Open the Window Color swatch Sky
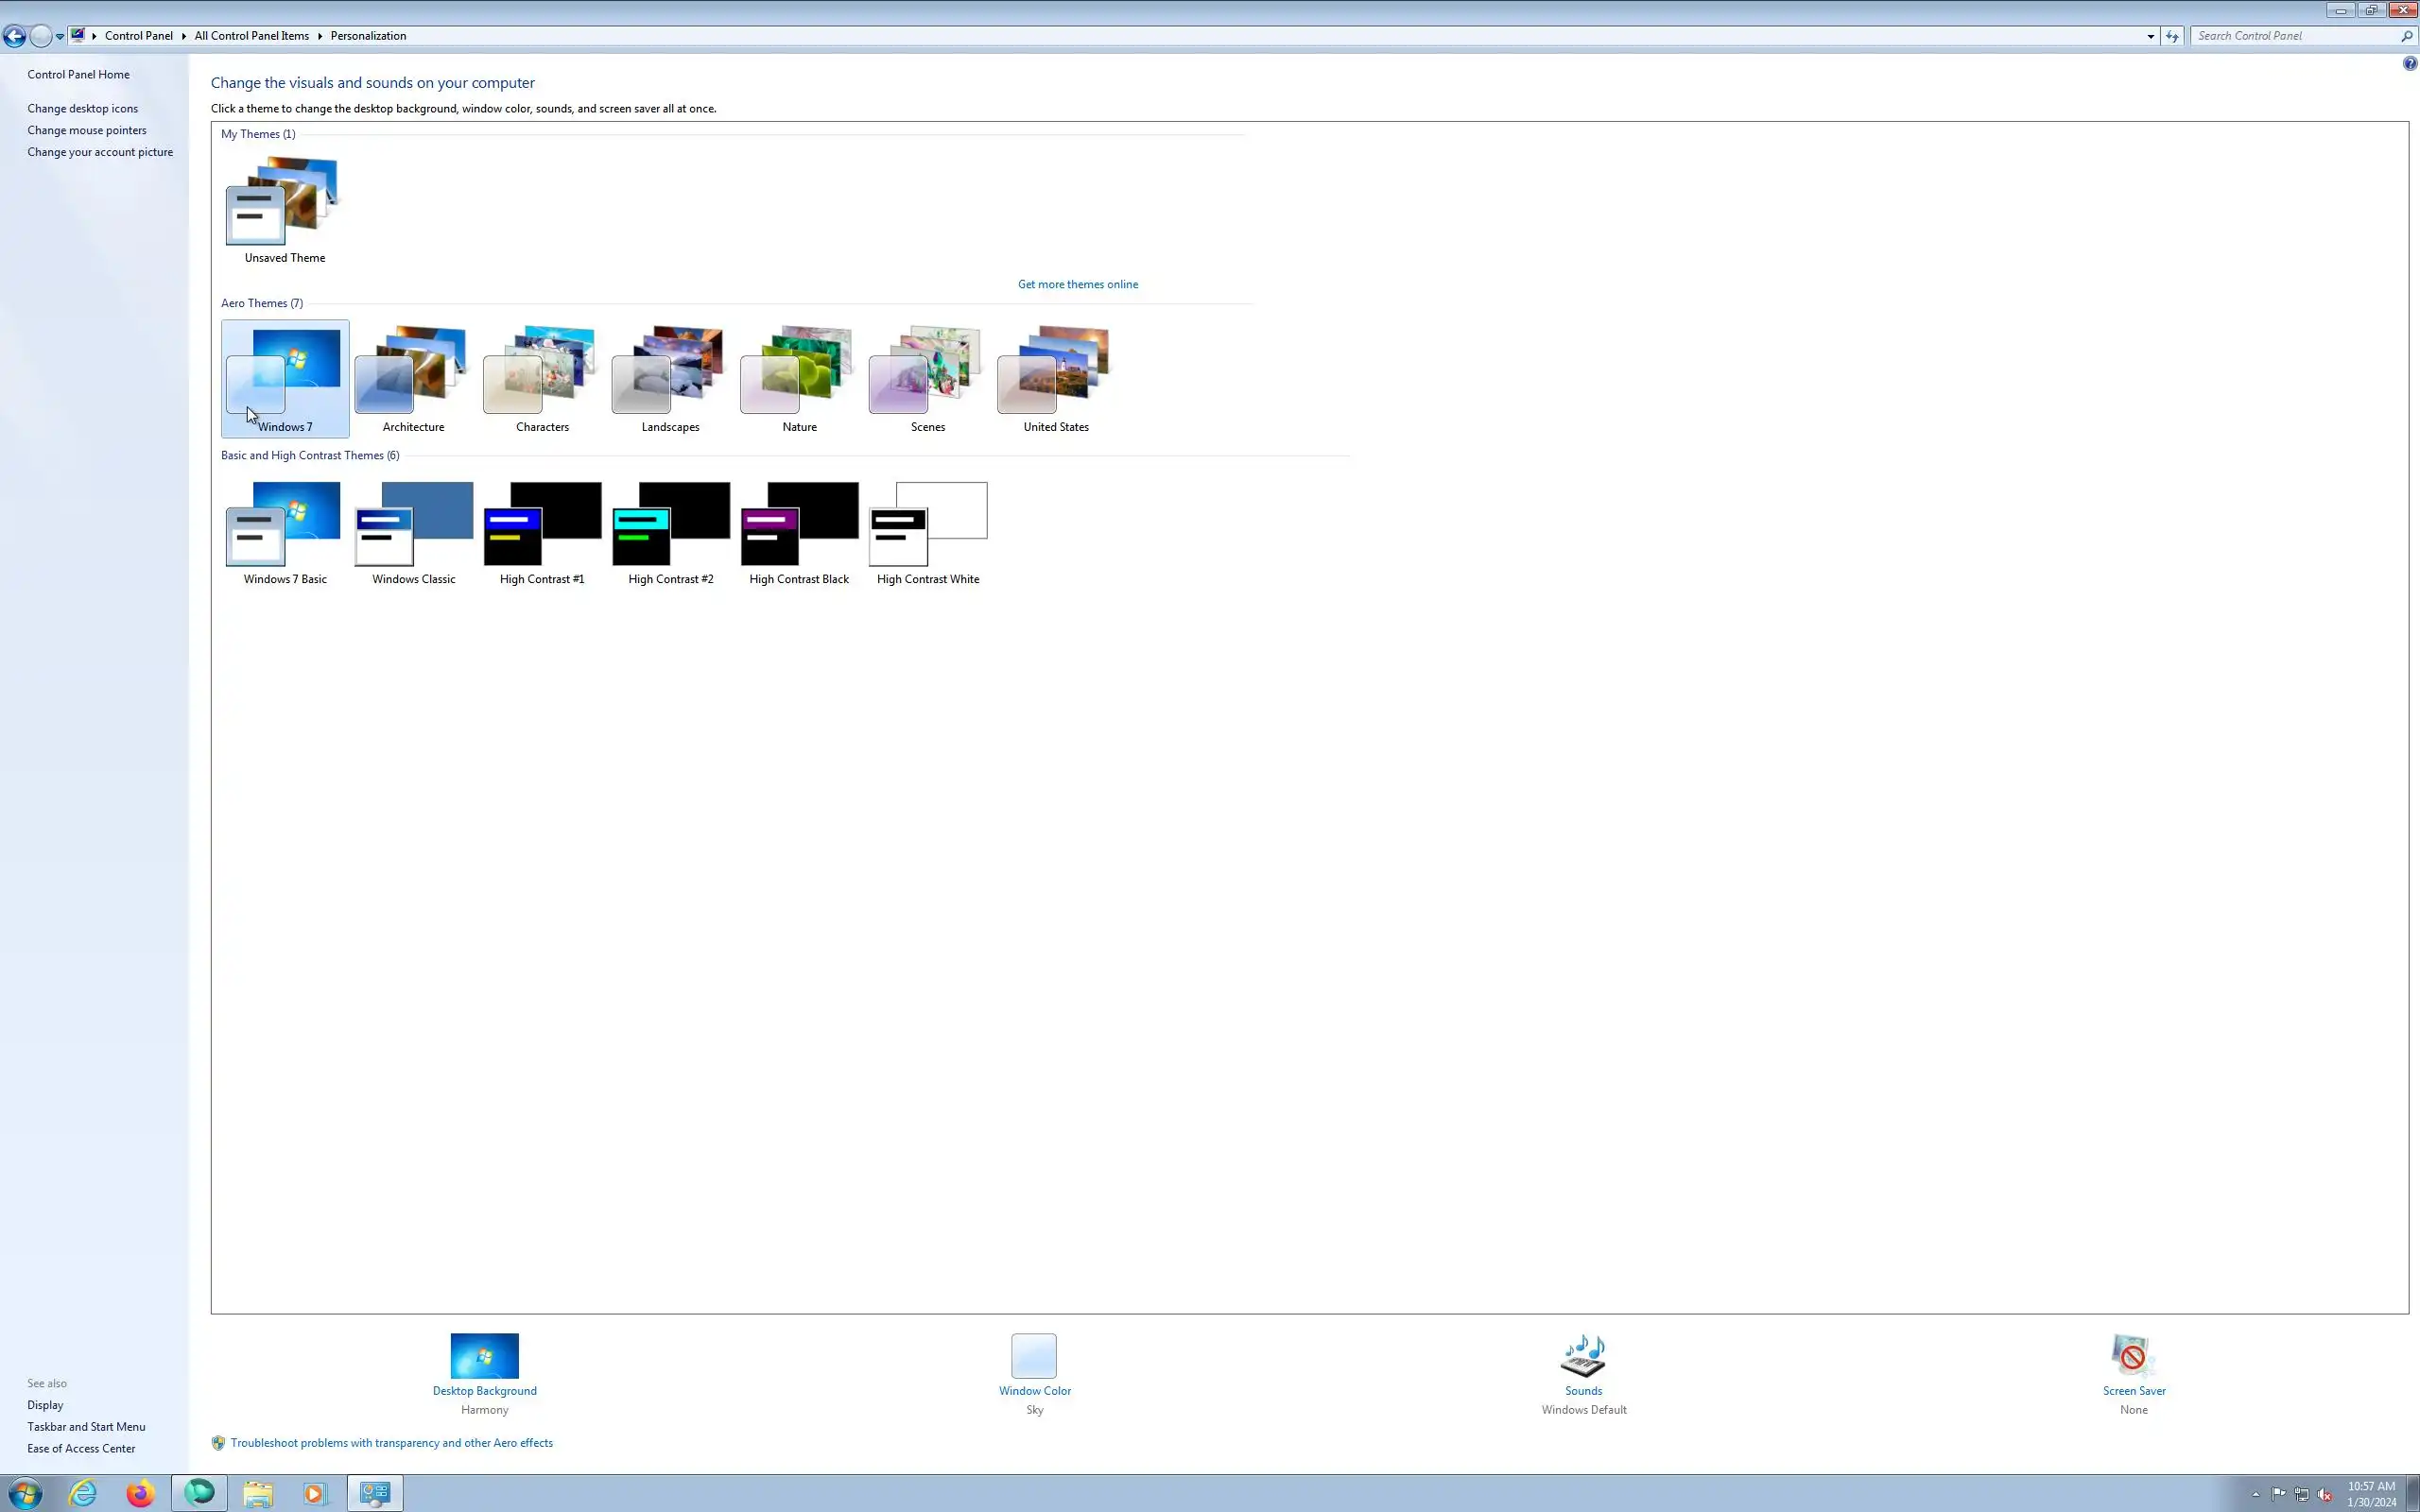 point(1033,1356)
